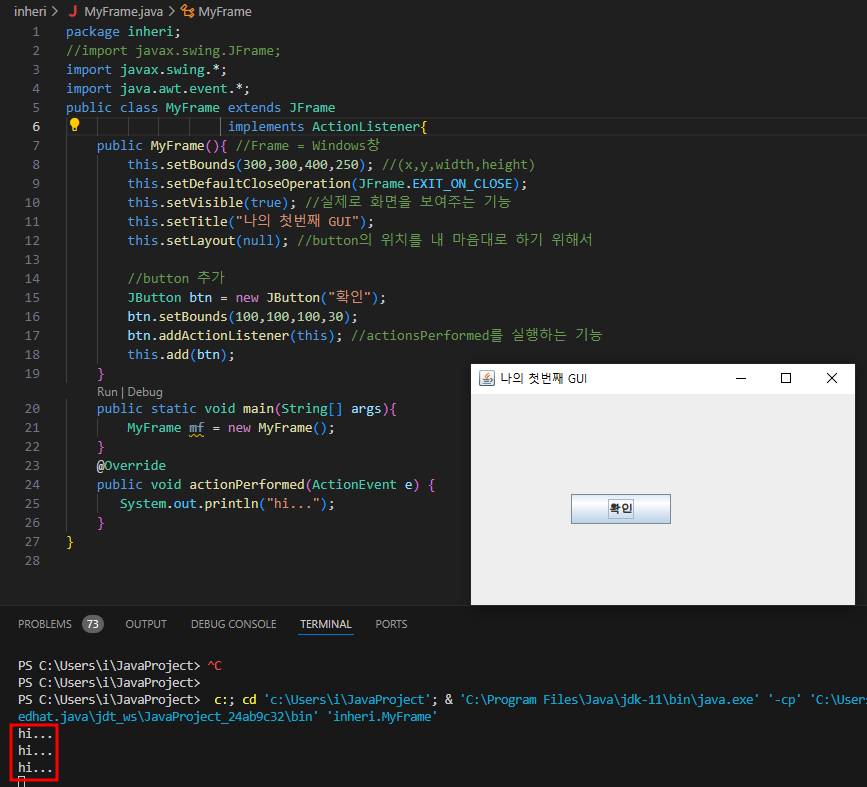Screen dimensions: 867x787
Task: Click 'import java.awt.event.*;' line
Action: tap(158, 88)
